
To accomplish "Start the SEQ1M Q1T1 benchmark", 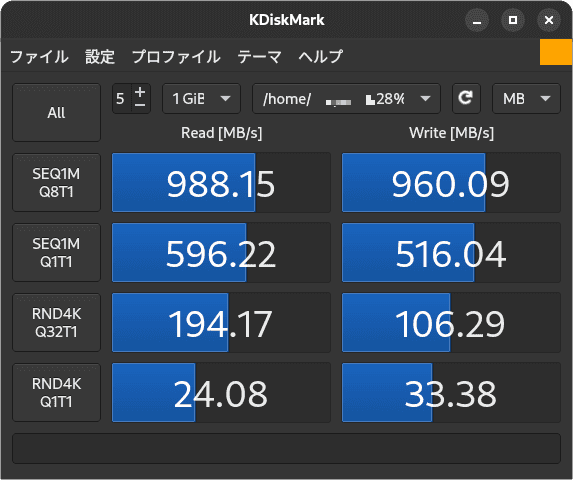I will point(56,252).
